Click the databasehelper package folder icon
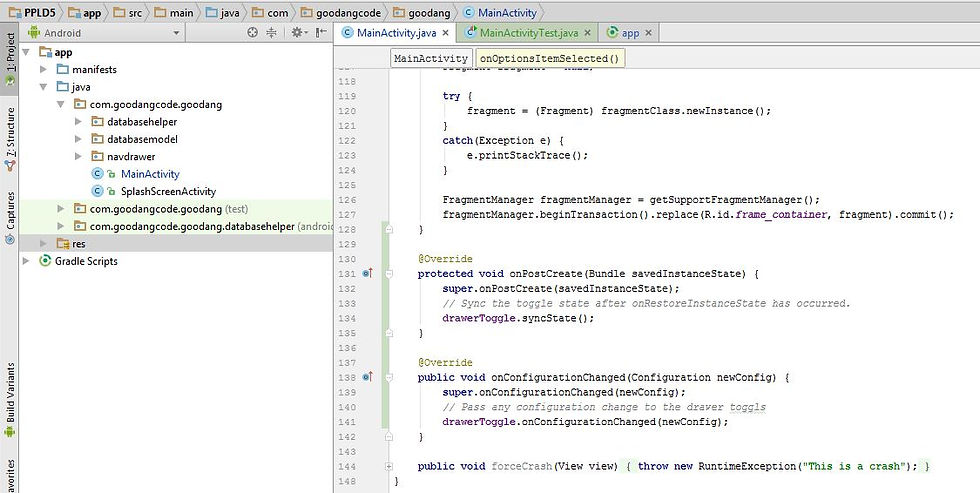The image size is (980, 493). (98, 122)
